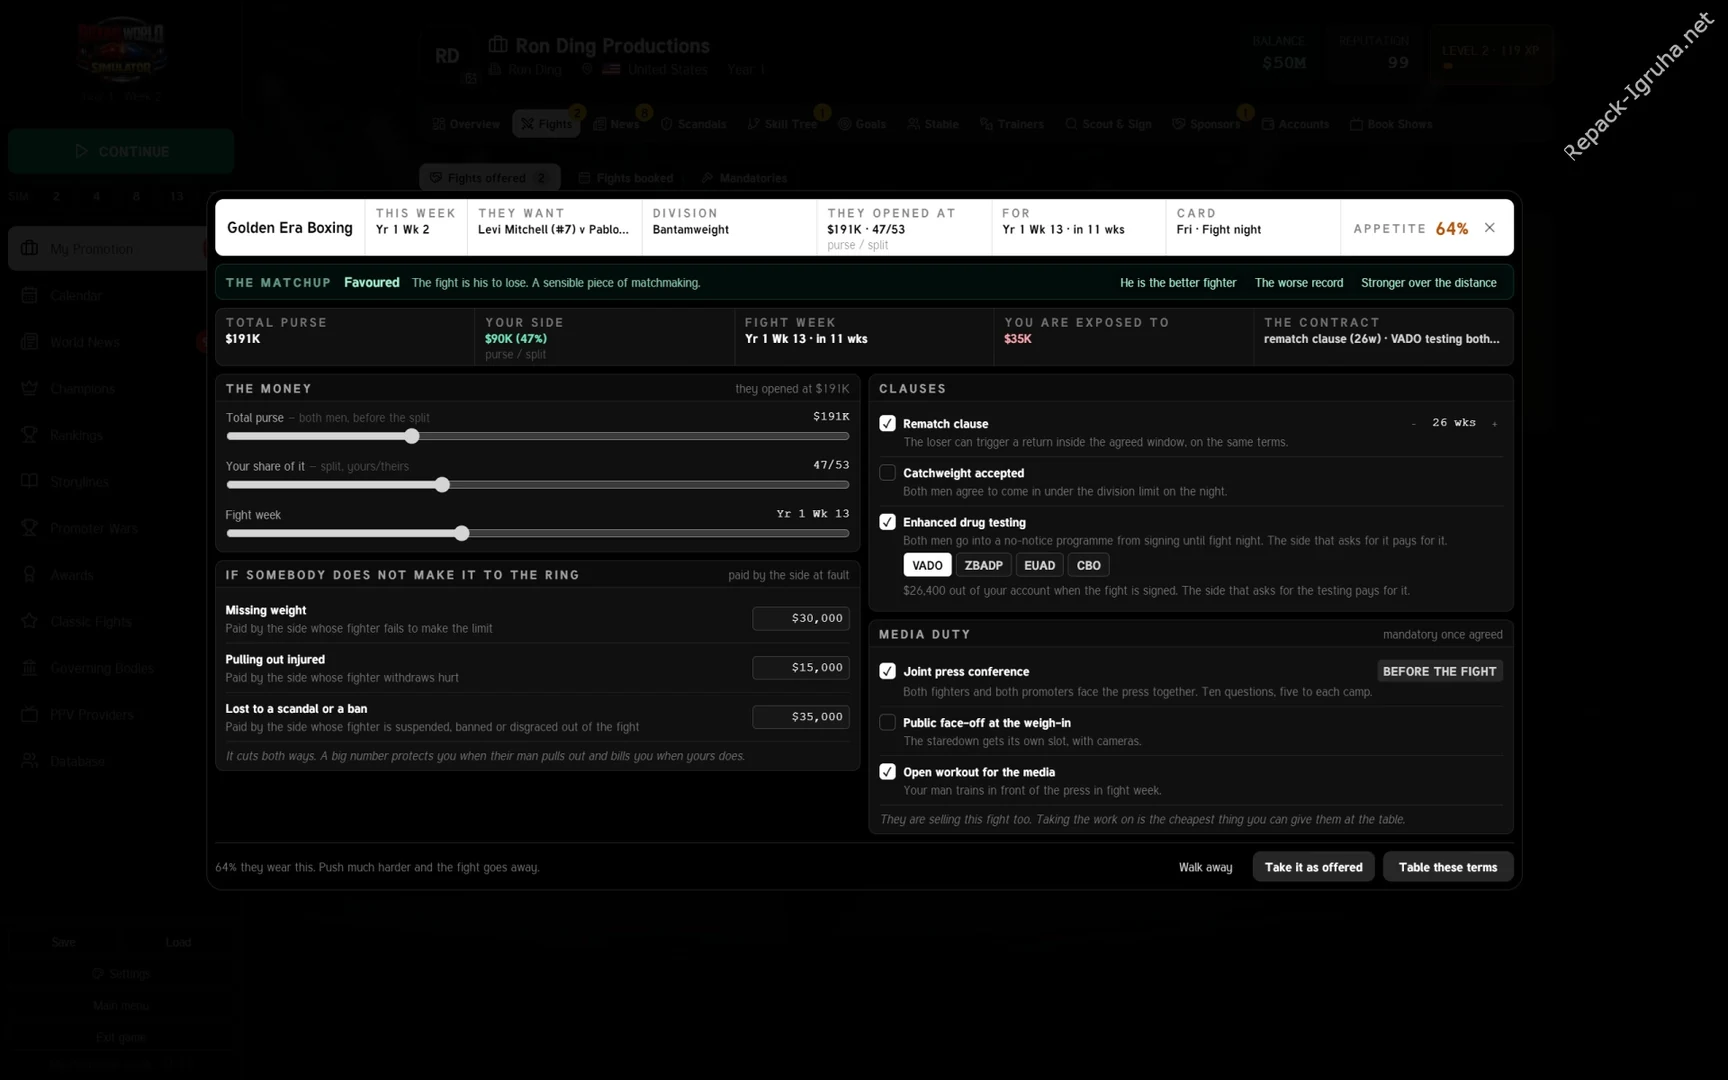Screen dimensions: 1728x1080
Task: Click Take it as offered
Action: point(1313,867)
